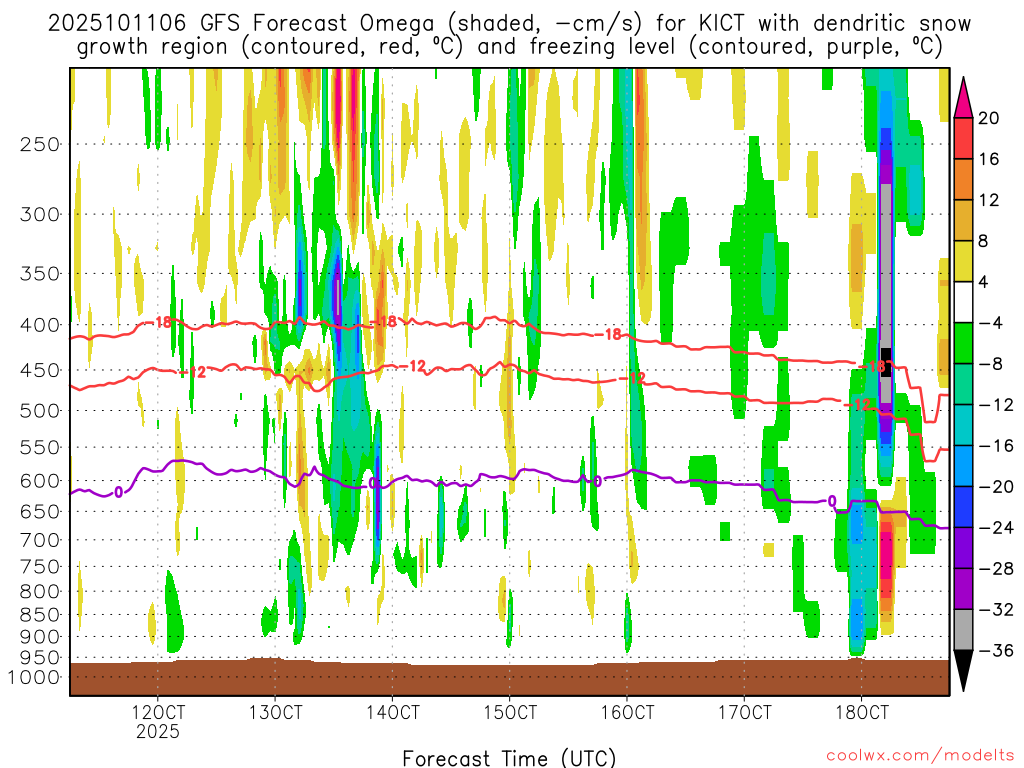Click the red -18 contour label near 16OCT
Image resolution: width=1024 pixels, height=768 pixels.
609,334
